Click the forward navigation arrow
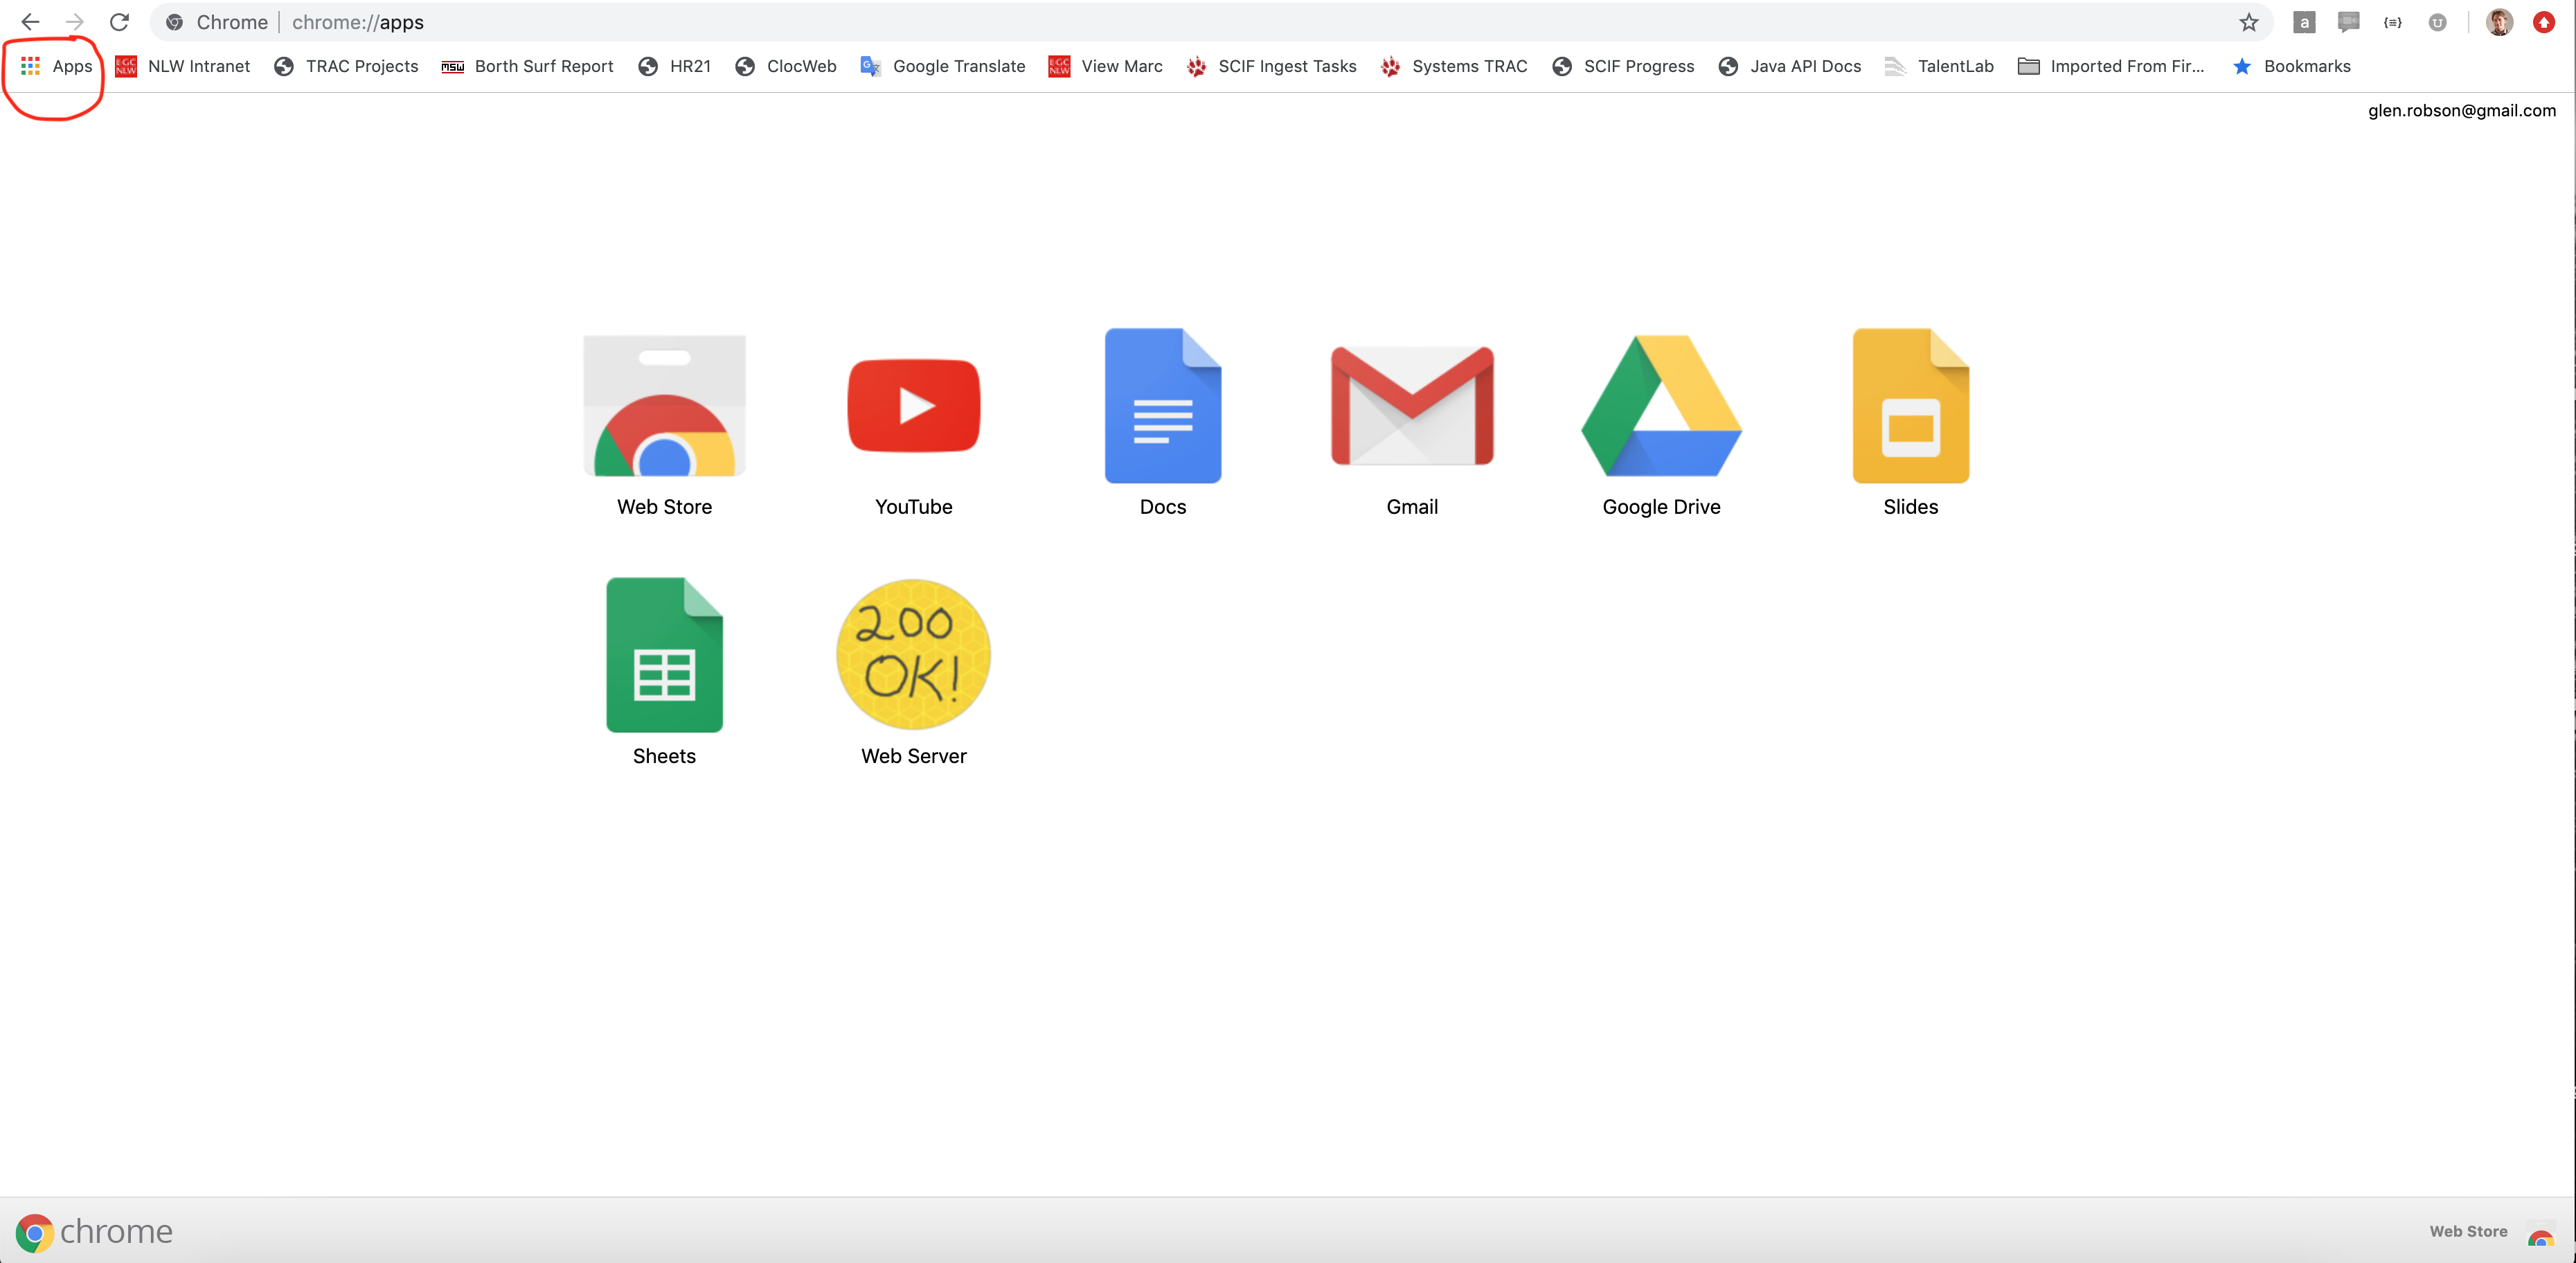The height and width of the screenshot is (1263, 2576). coord(75,22)
